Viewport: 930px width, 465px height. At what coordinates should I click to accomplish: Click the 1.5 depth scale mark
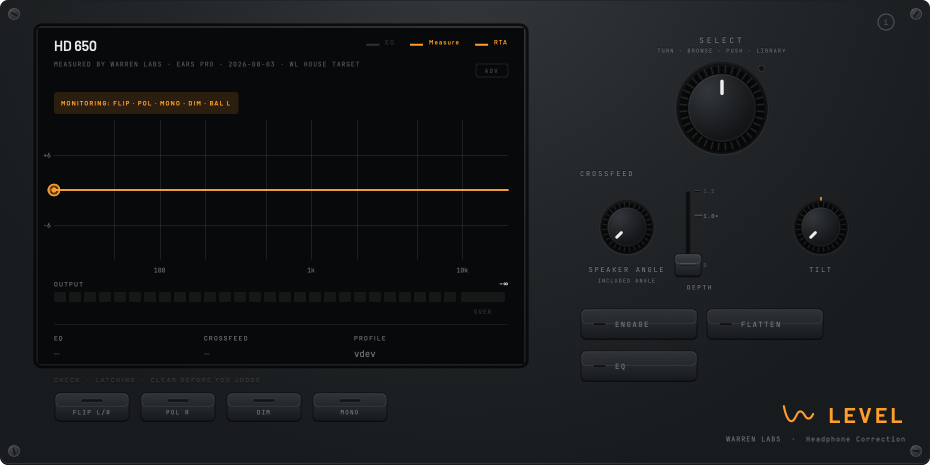point(709,191)
